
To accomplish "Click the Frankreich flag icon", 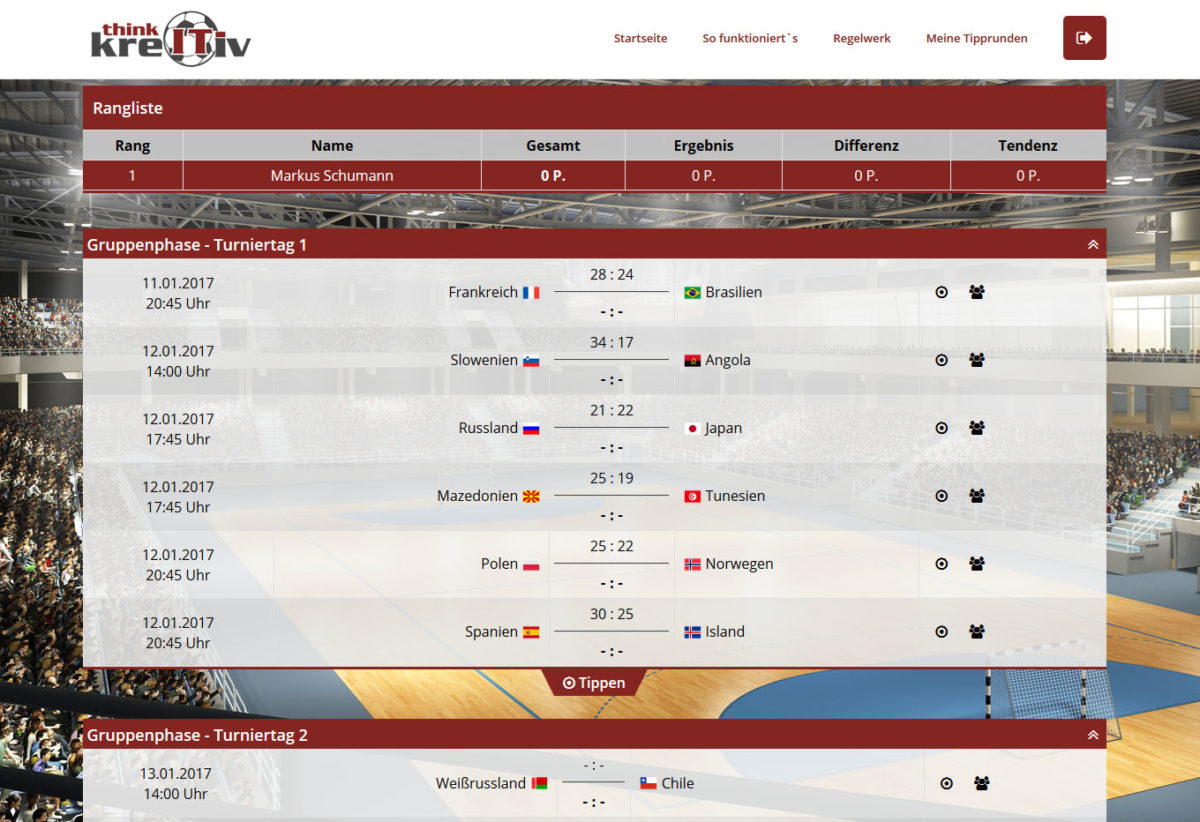I will tap(531, 293).
